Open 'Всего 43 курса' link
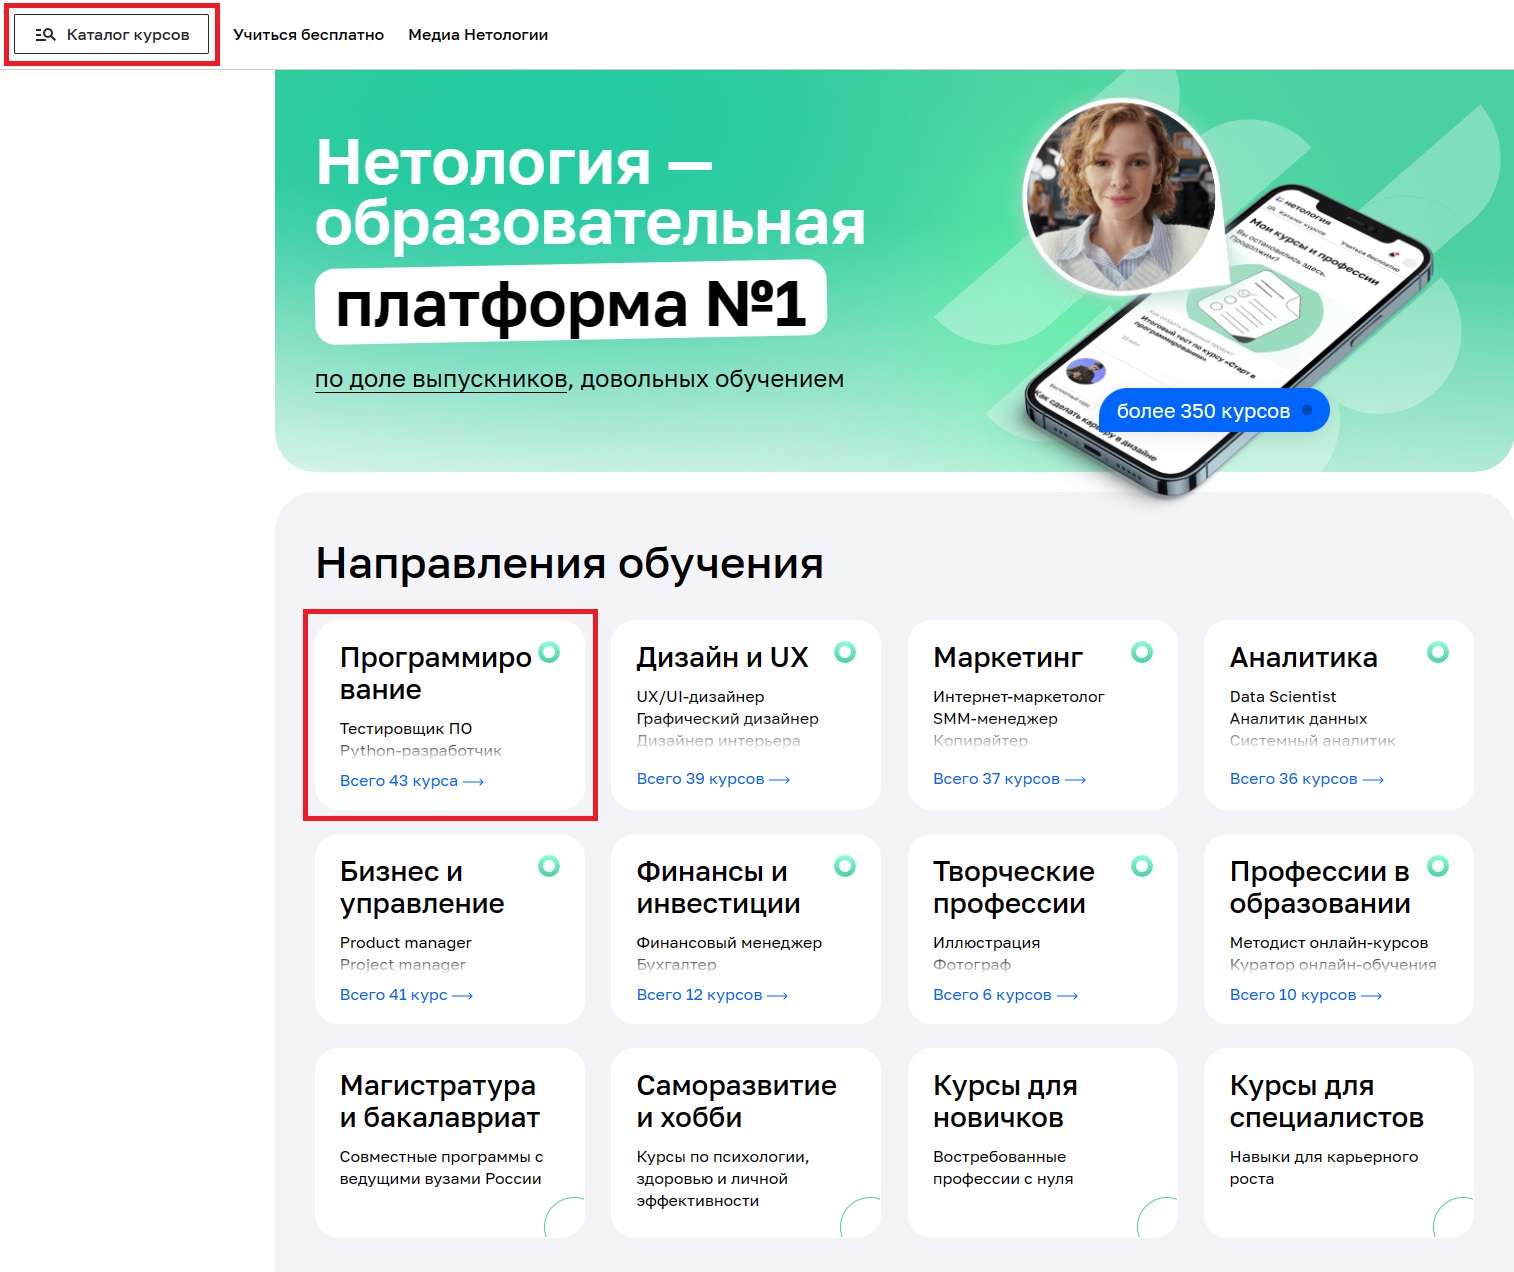This screenshot has width=1514, height=1272. pyautogui.click(x=412, y=781)
